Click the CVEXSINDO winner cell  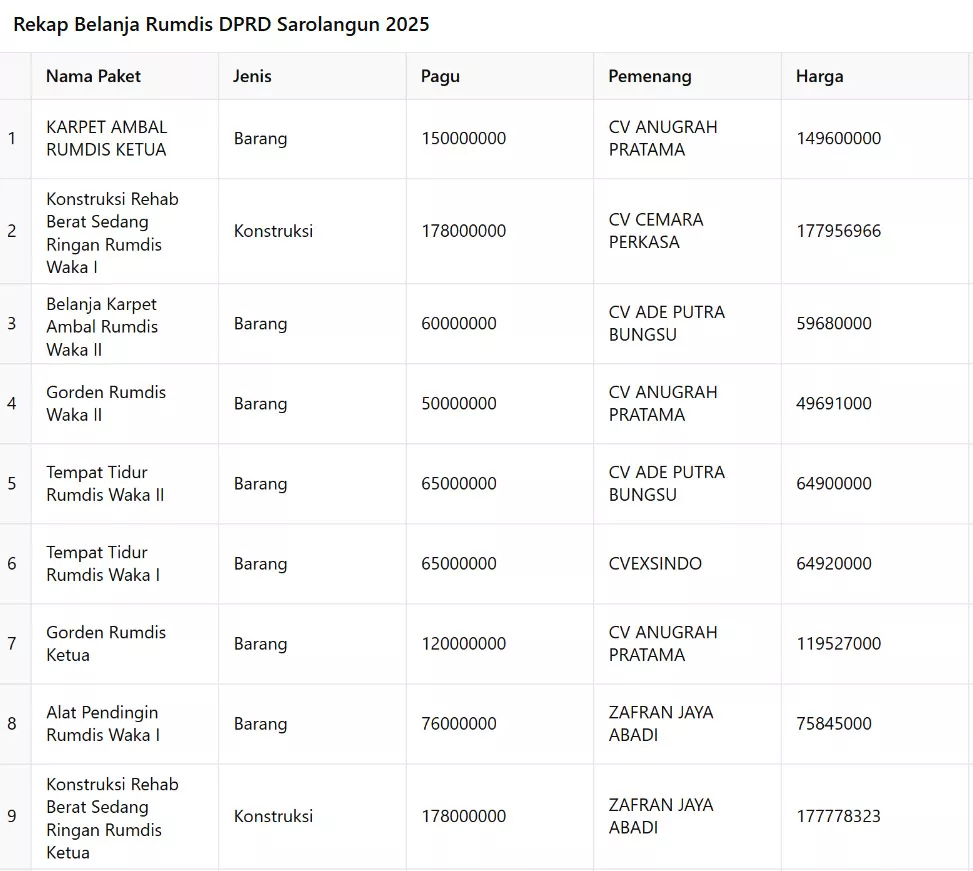655,564
